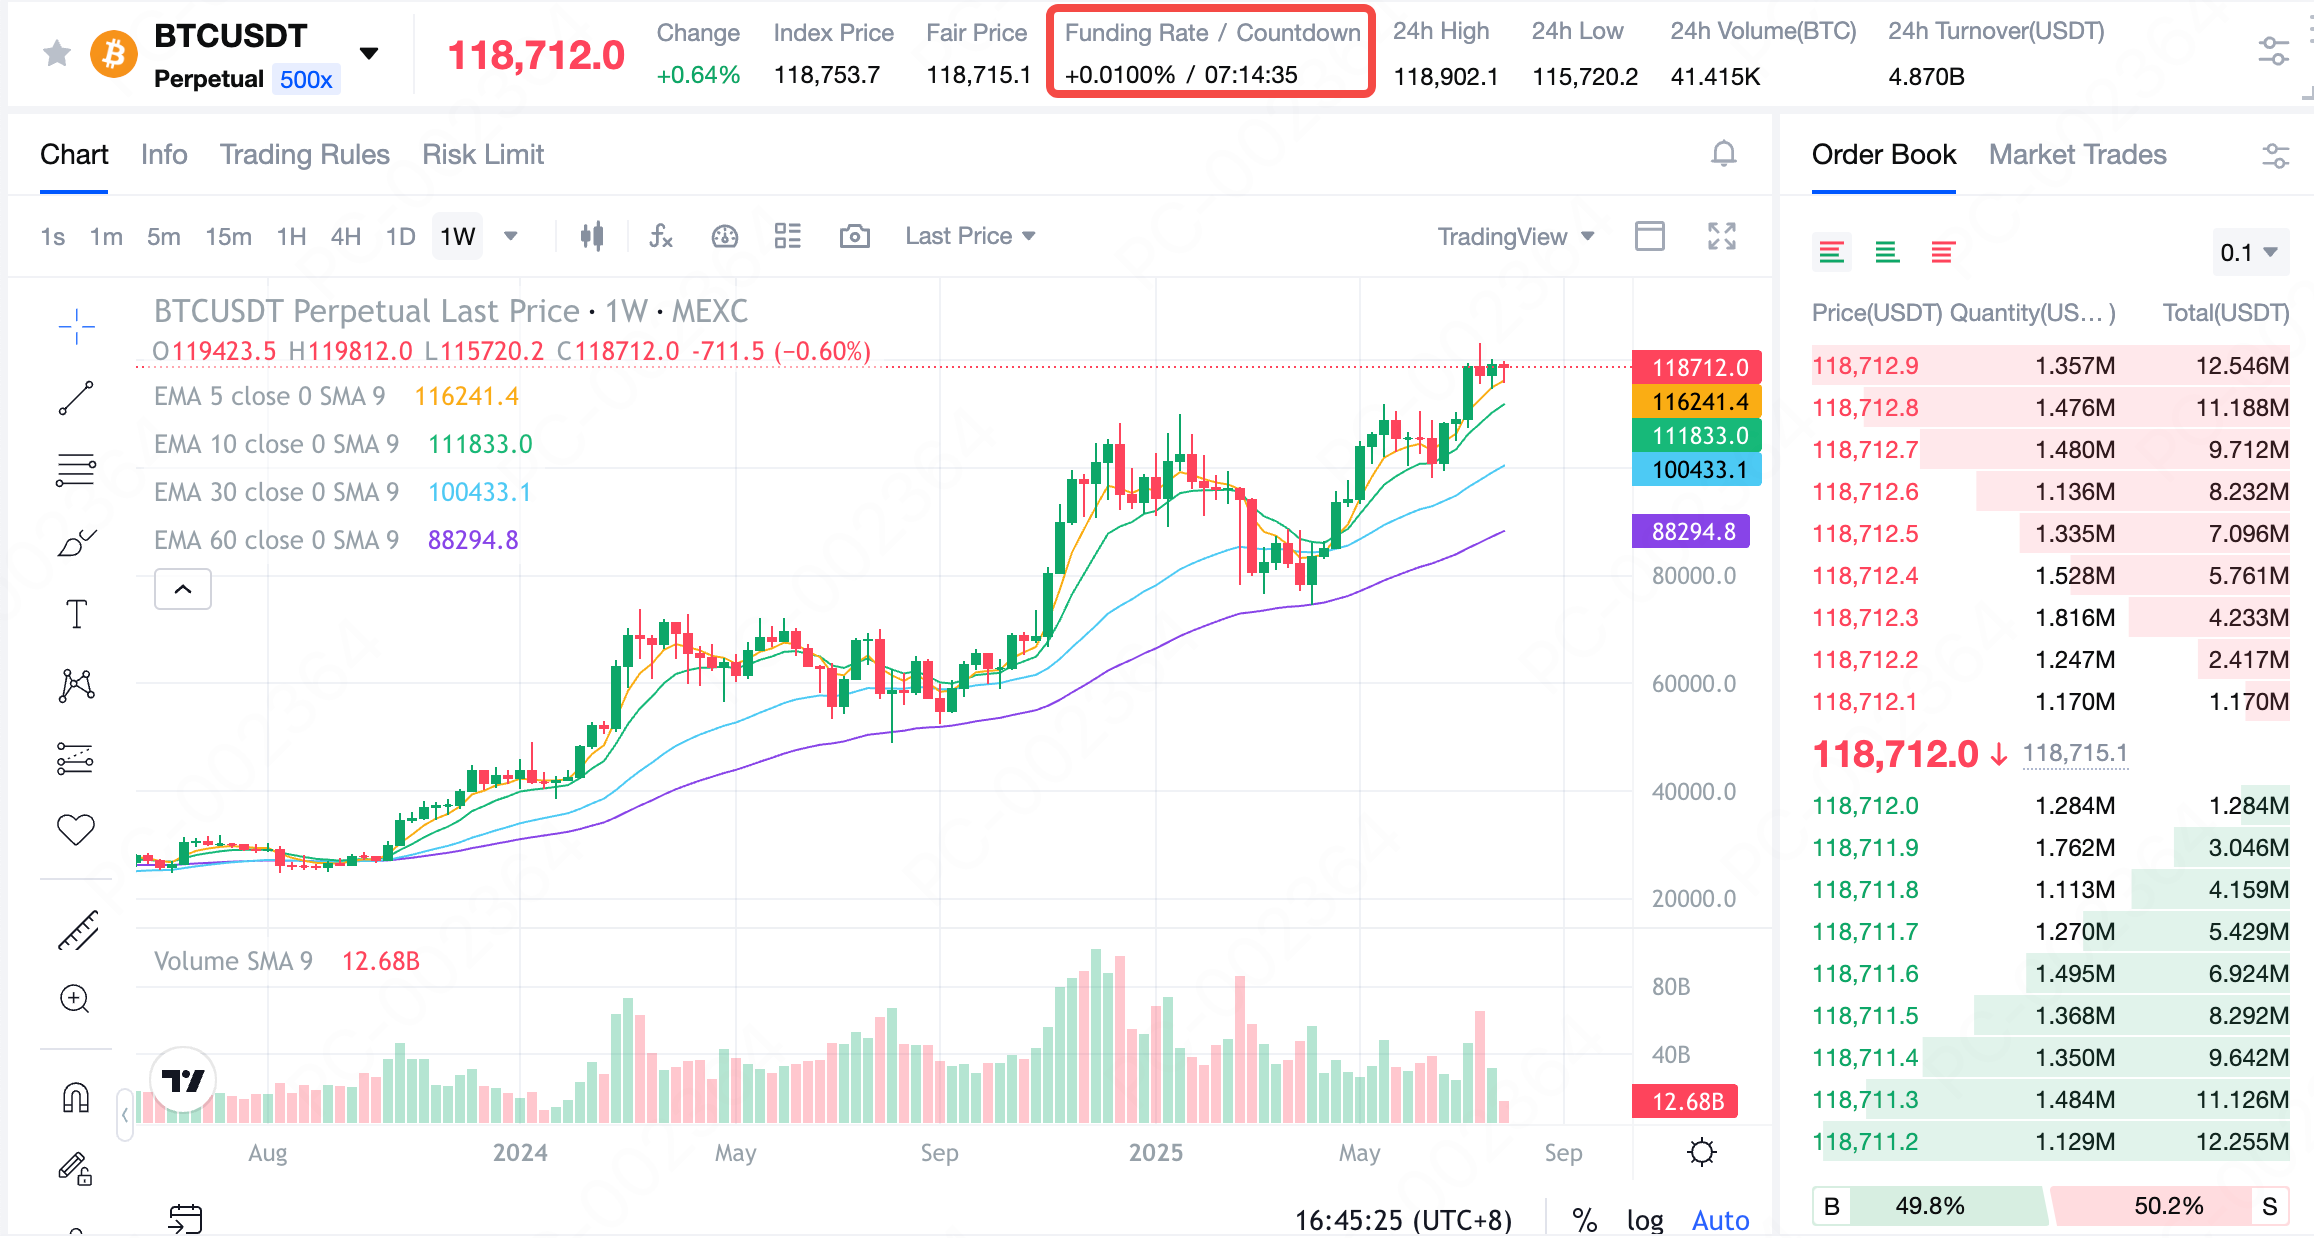
Task: Pick the ruler measure tool
Action: 76,930
